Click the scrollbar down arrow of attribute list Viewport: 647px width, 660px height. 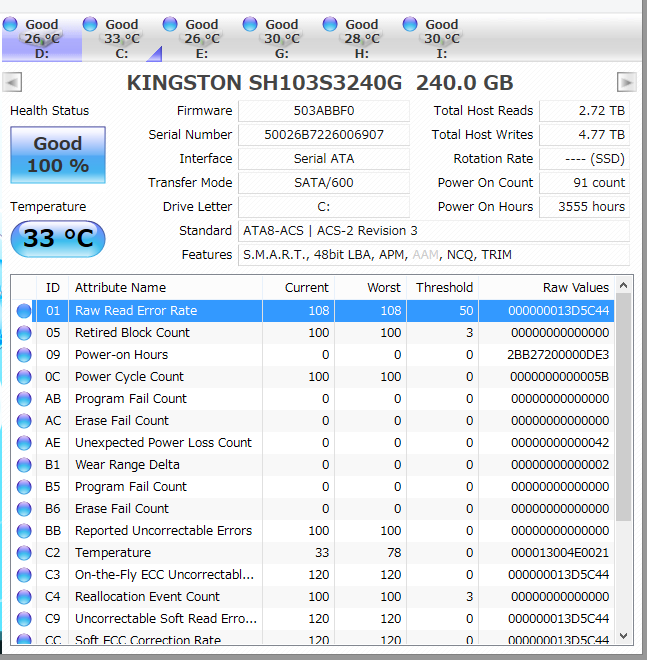[624, 636]
